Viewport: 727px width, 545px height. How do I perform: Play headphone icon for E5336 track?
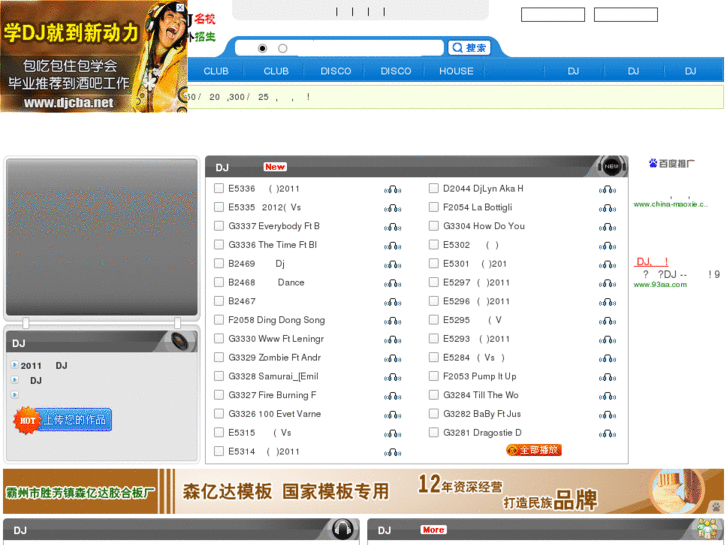pyautogui.click(x=392, y=190)
